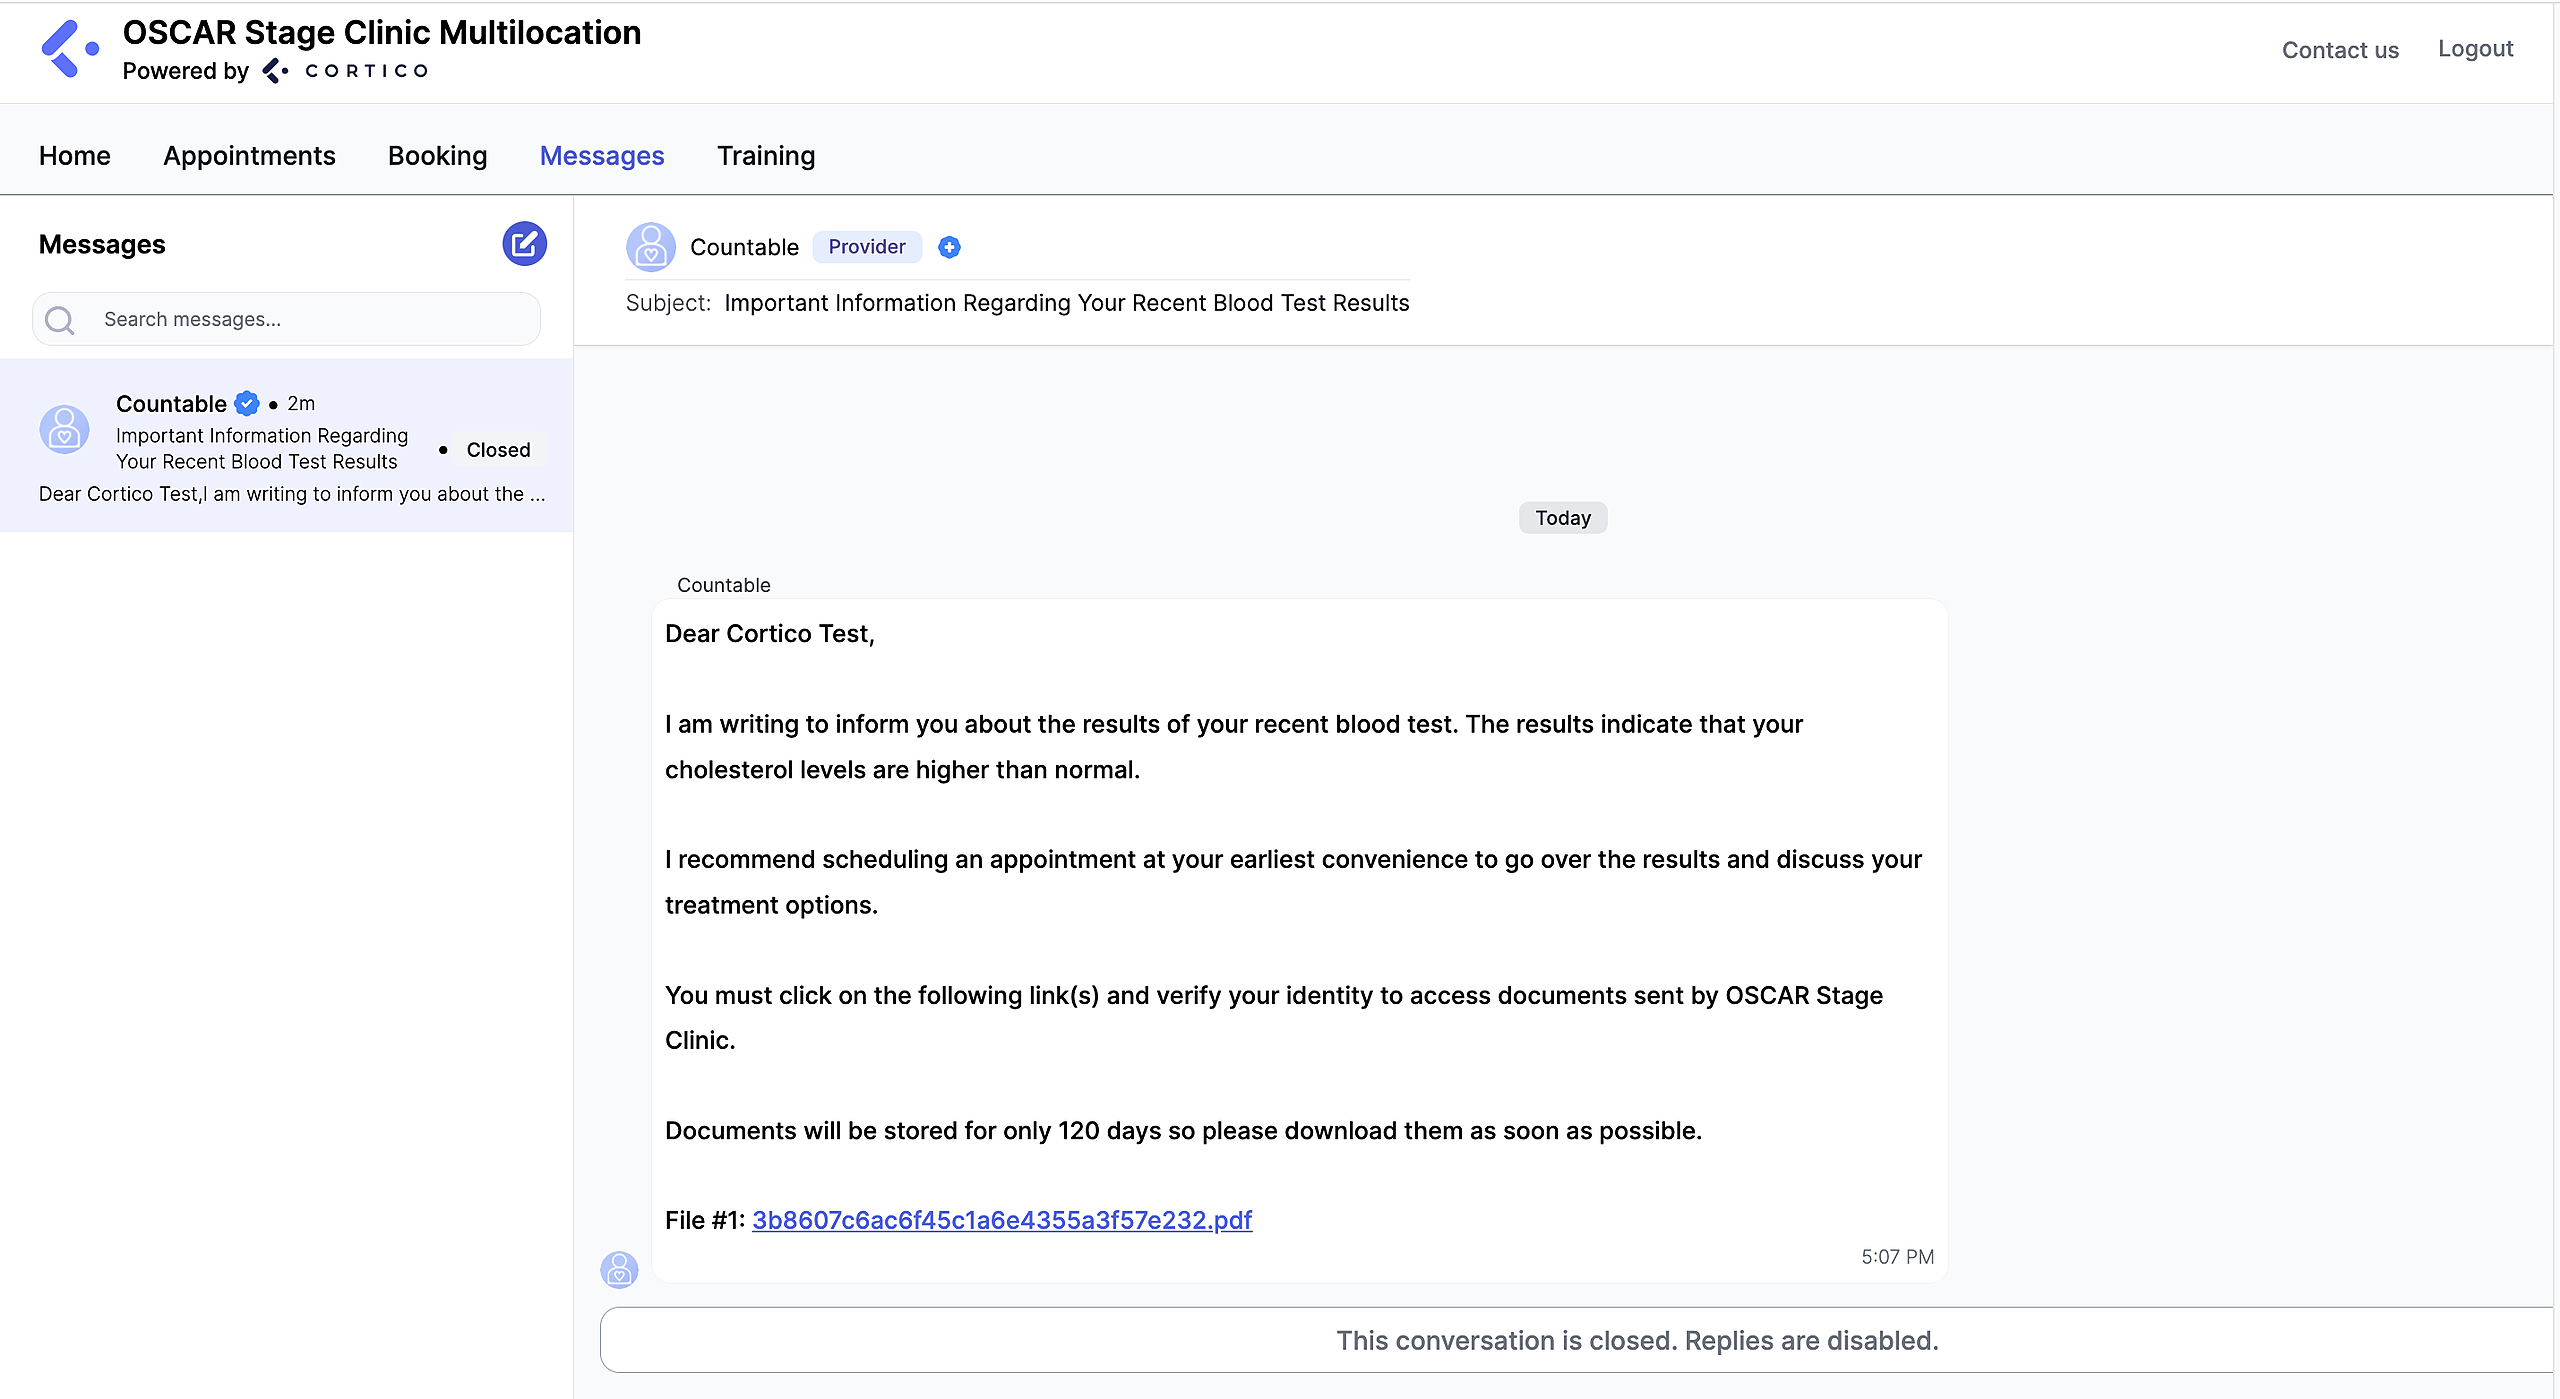Click the small sender avatar below message
Viewport: 2560px width, 1399px height.
click(619, 1270)
